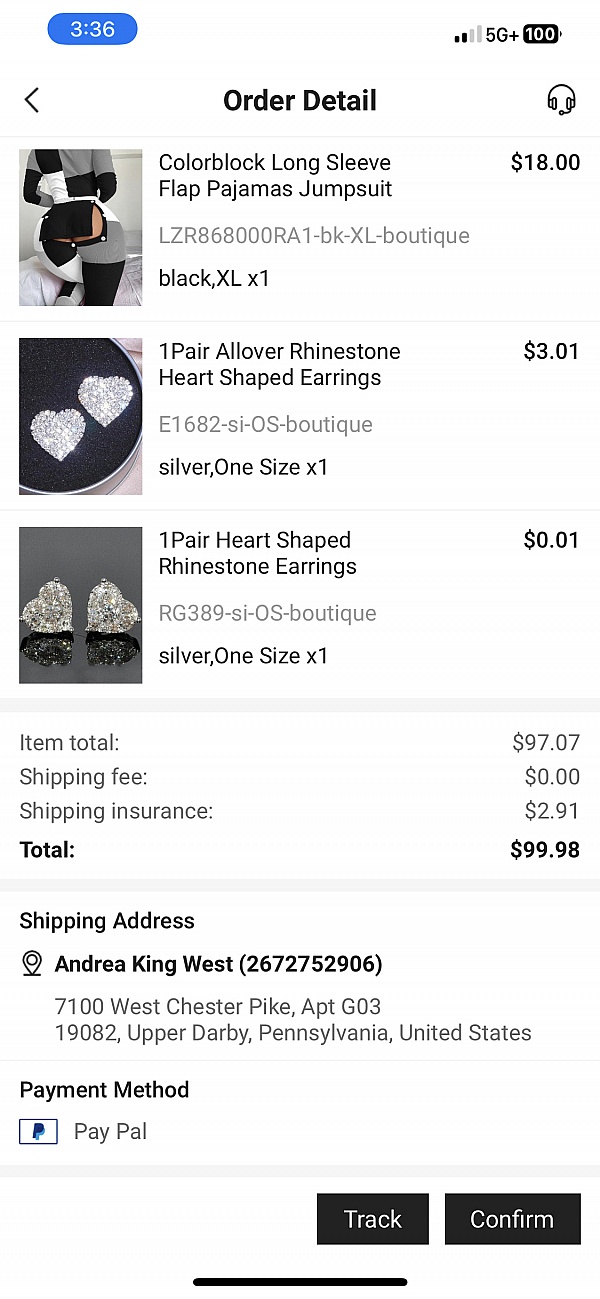
Task: Open the allover rhinestone earrings thumbnail
Action: coord(81,416)
